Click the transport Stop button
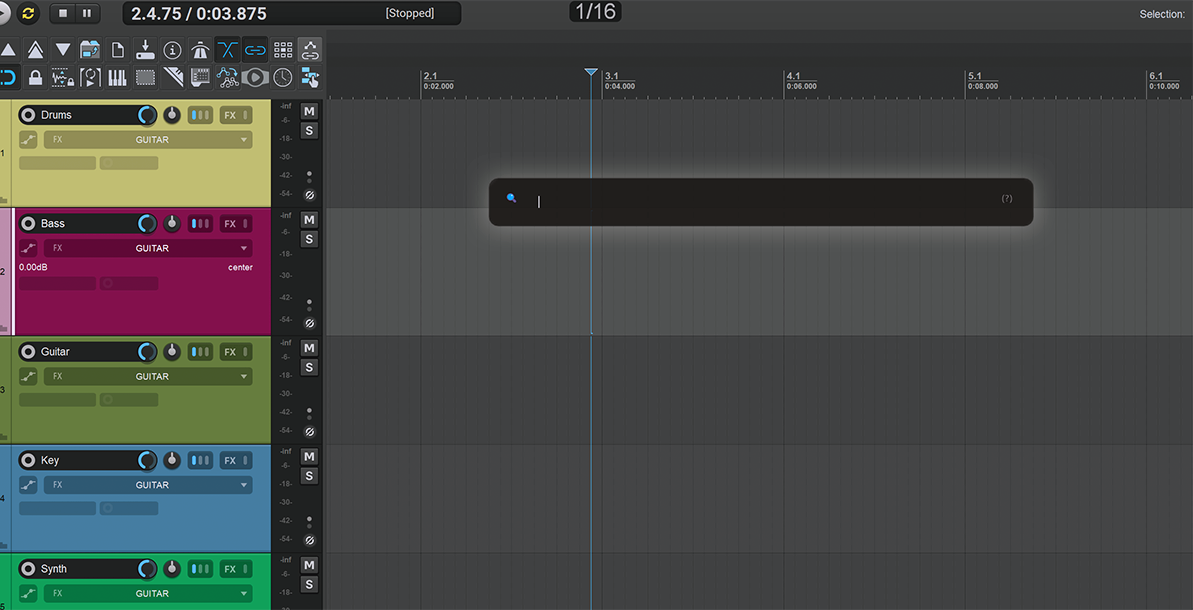Viewport: 1193px width, 610px height. (x=62, y=13)
